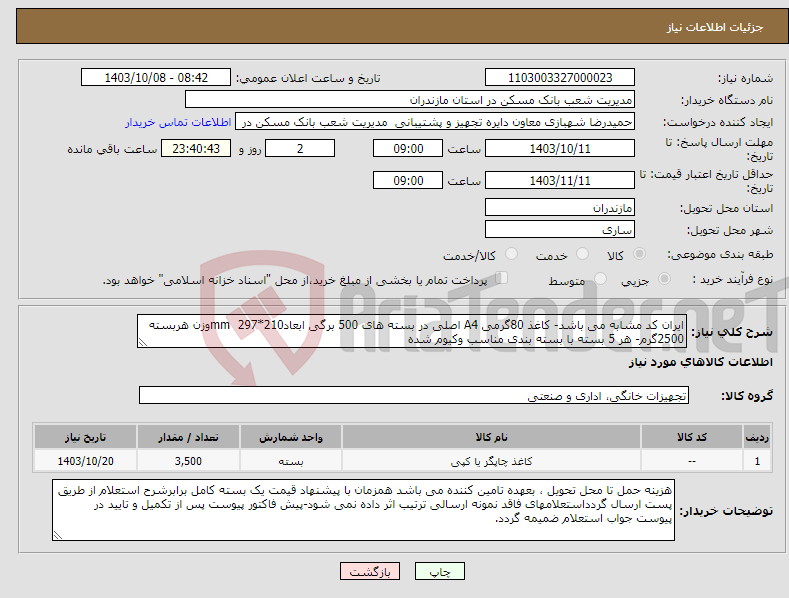Click the اطلاعات کالاهای مورد نیاز section heading
The height and width of the screenshot is (598, 789).
pyautogui.click(x=700, y=362)
